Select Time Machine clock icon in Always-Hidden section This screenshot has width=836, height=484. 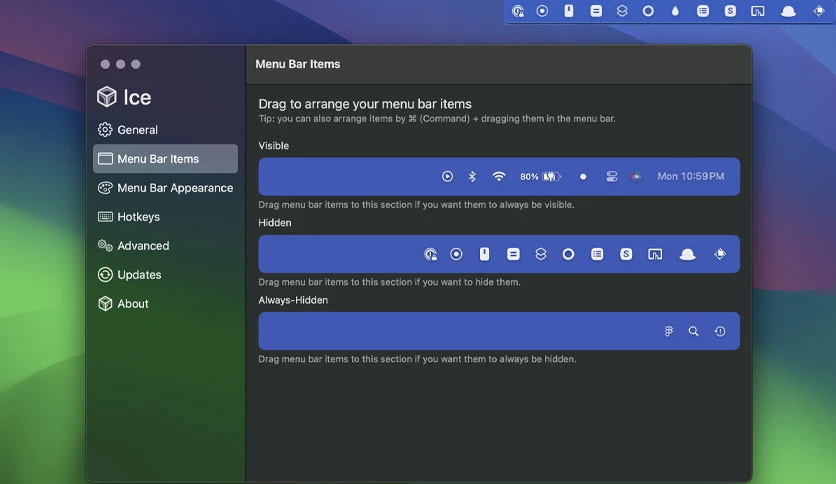[x=720, y=332]
